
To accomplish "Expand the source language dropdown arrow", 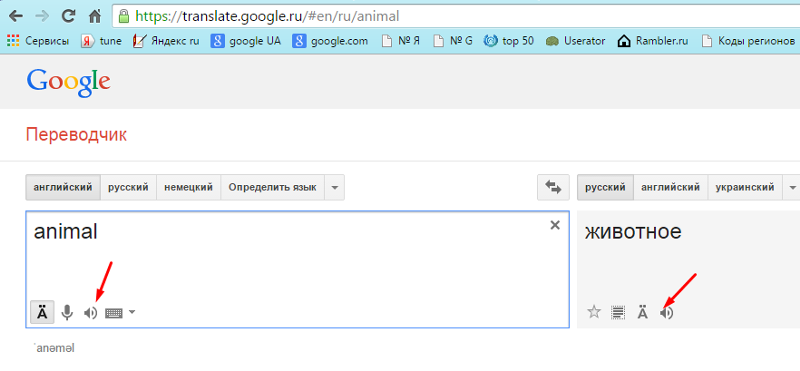I will pyautogui.click(x=335, y=187).
